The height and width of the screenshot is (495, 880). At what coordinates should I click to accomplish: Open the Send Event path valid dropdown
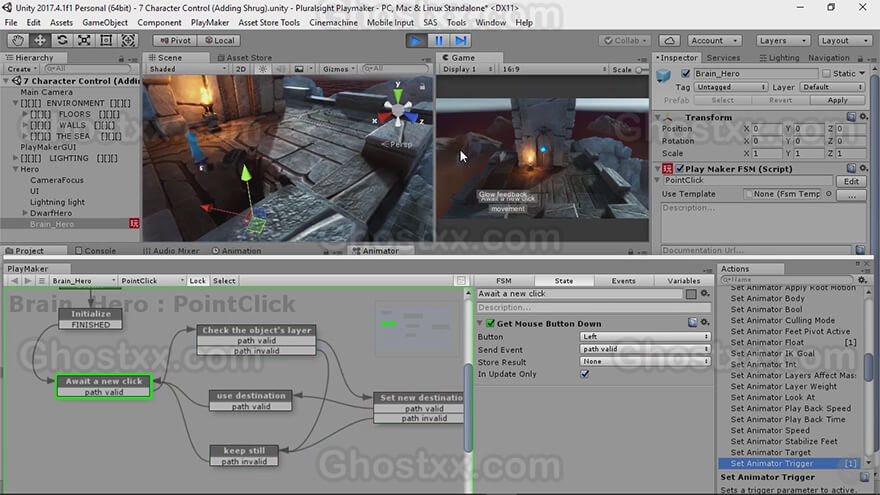tap(645, 349)
